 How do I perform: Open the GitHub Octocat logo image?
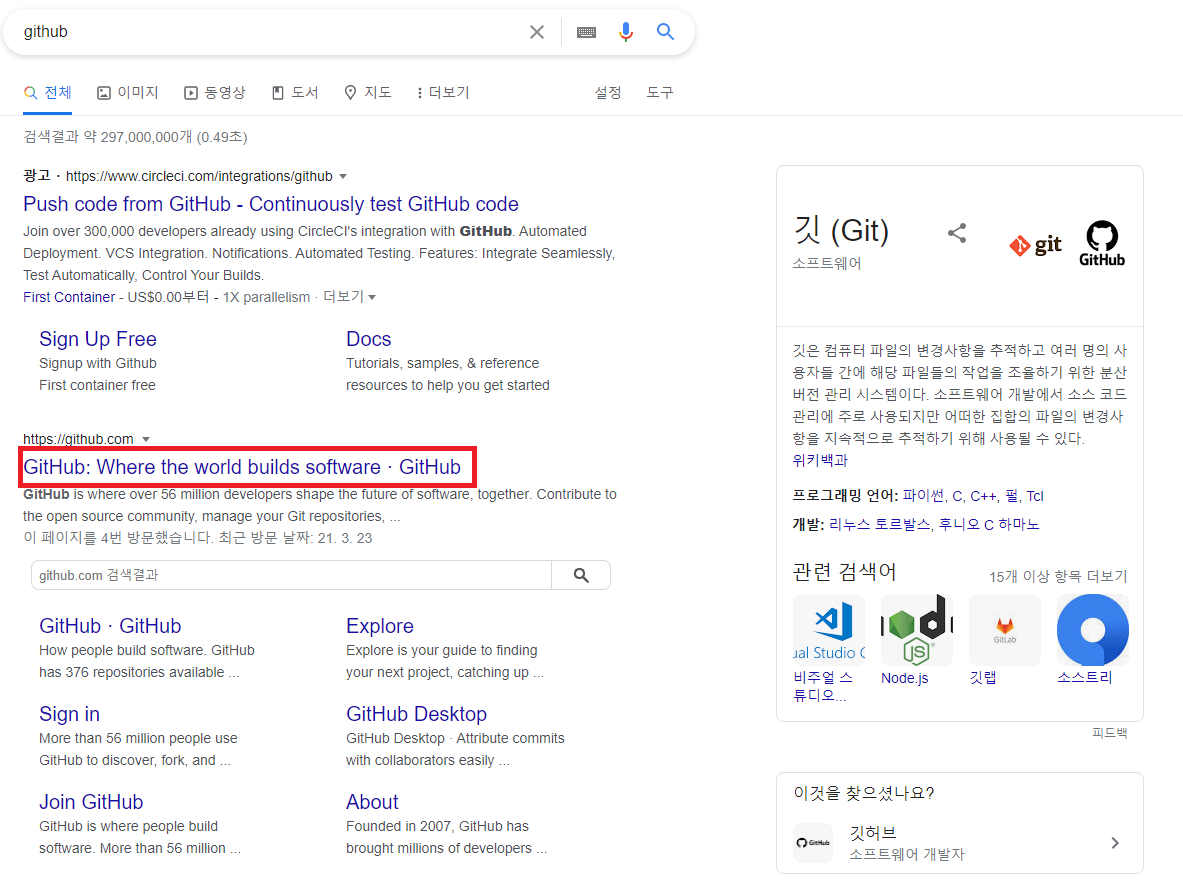click(1102, 244)
